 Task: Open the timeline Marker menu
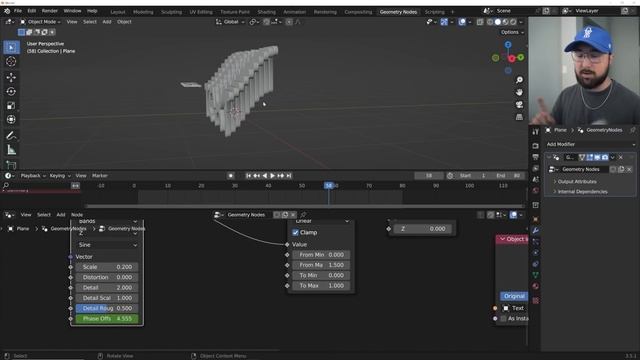coord(100,176)
